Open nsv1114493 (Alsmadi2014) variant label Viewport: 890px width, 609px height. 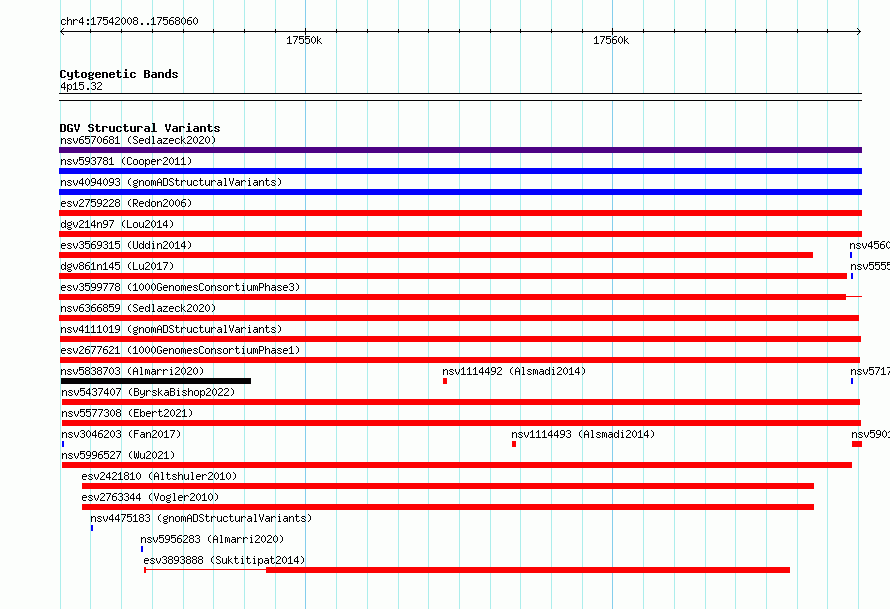pyautogui.click(x=583, y=434)
